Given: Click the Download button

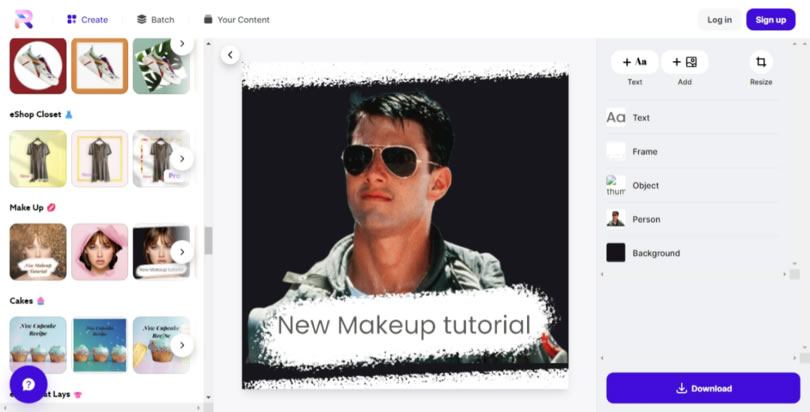Looking at the screenshot, I should 703,388.
